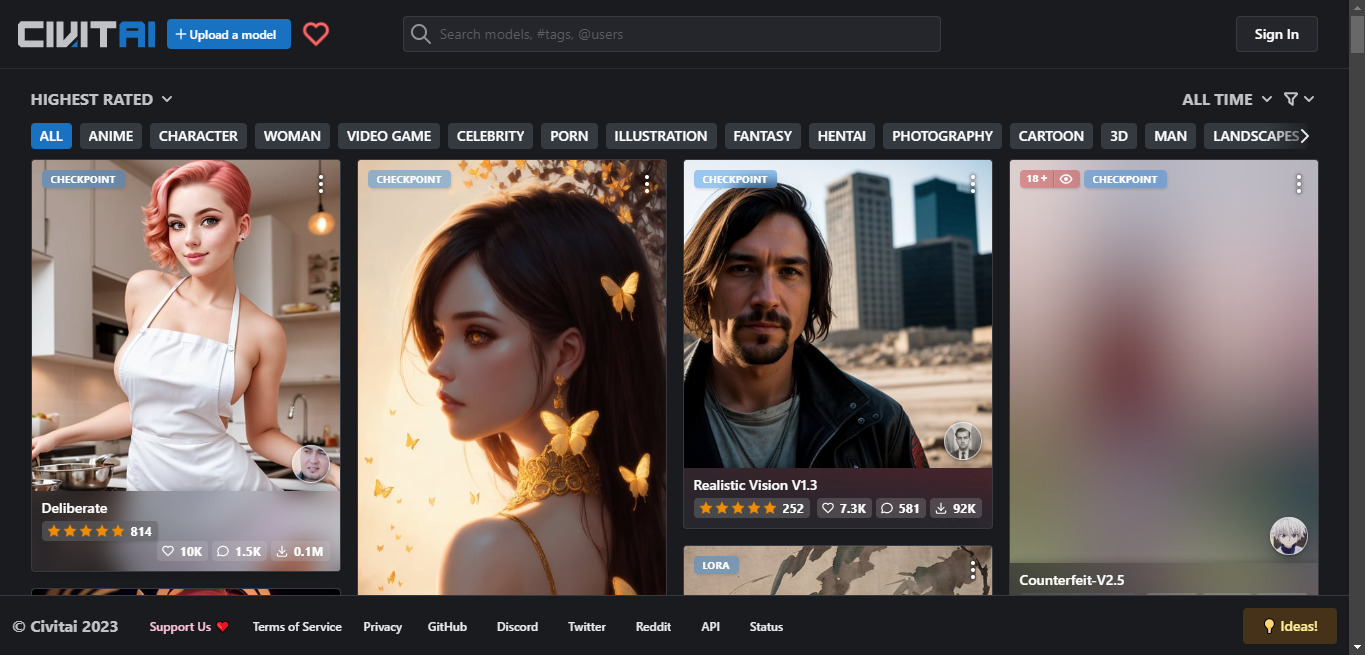
Task: Visit the Discord footer link
Action: (517, 627)
